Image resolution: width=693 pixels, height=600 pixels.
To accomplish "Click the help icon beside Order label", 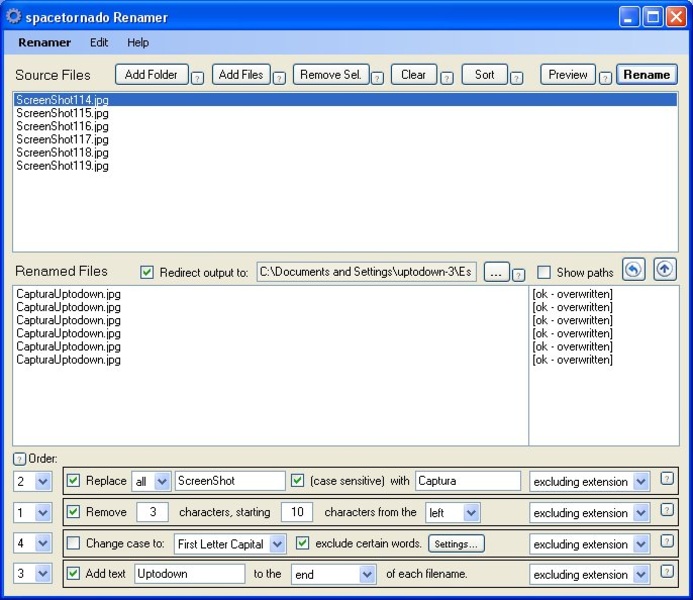I will coord(19,459).
